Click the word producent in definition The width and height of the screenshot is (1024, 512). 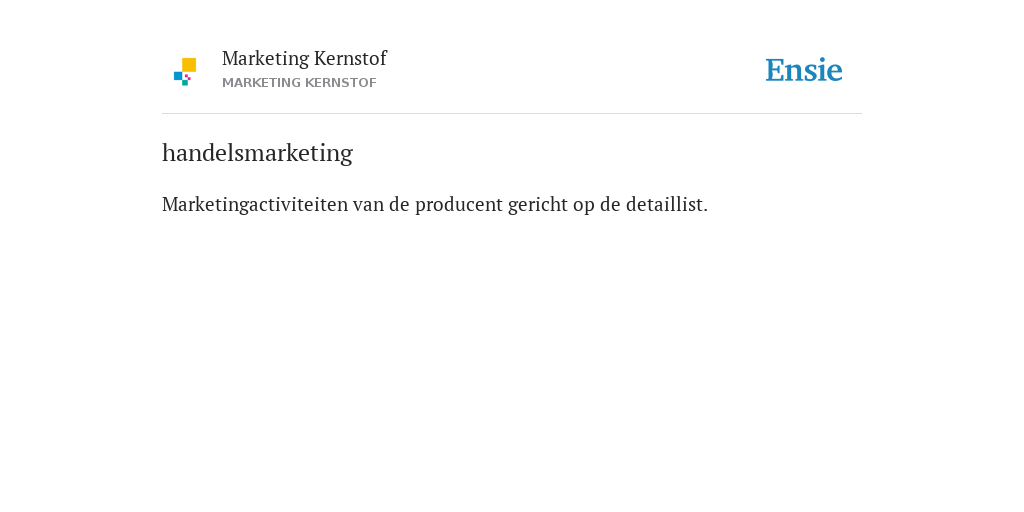(459, 205)
